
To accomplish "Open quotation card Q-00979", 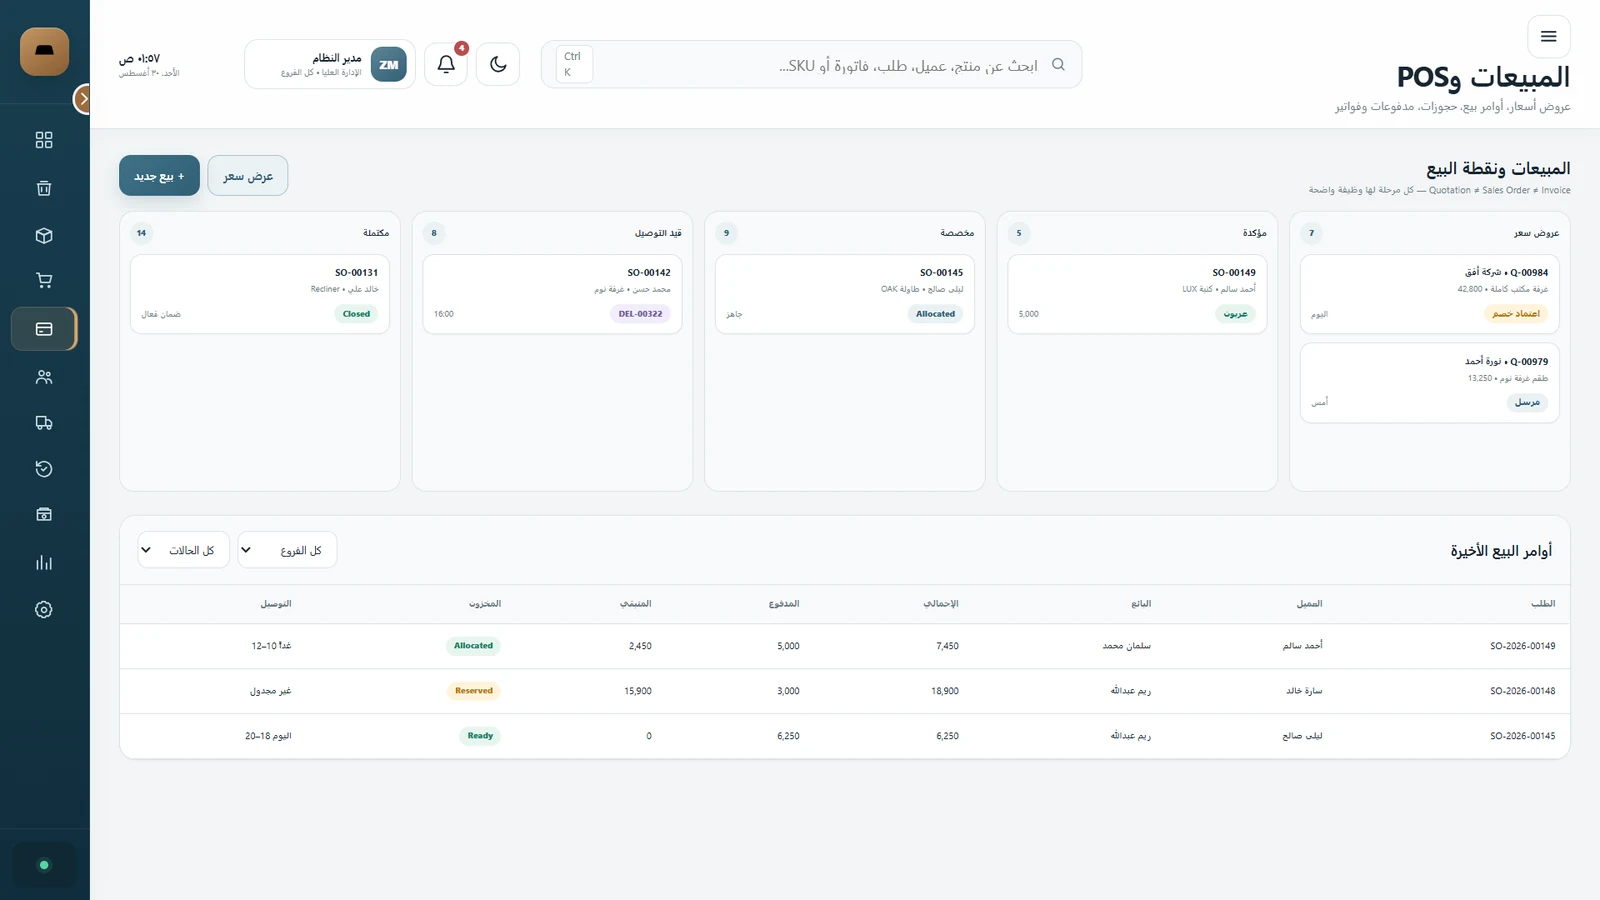I will [1430, 383].
